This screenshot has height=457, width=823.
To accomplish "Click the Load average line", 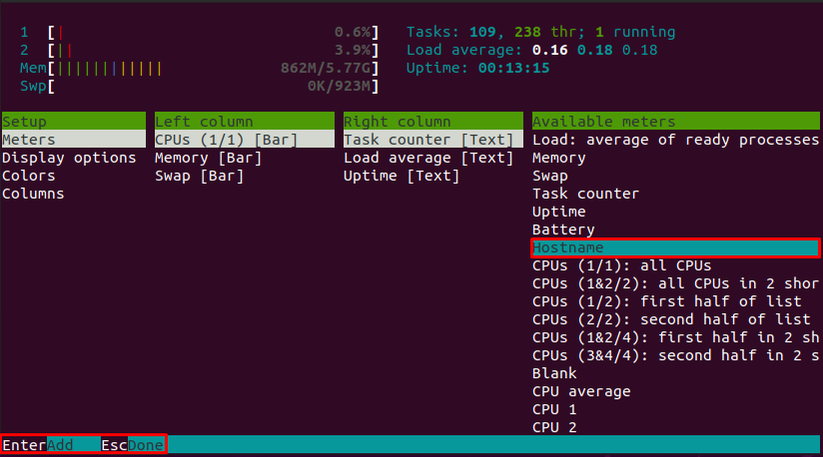I will [x=532, y=50].
